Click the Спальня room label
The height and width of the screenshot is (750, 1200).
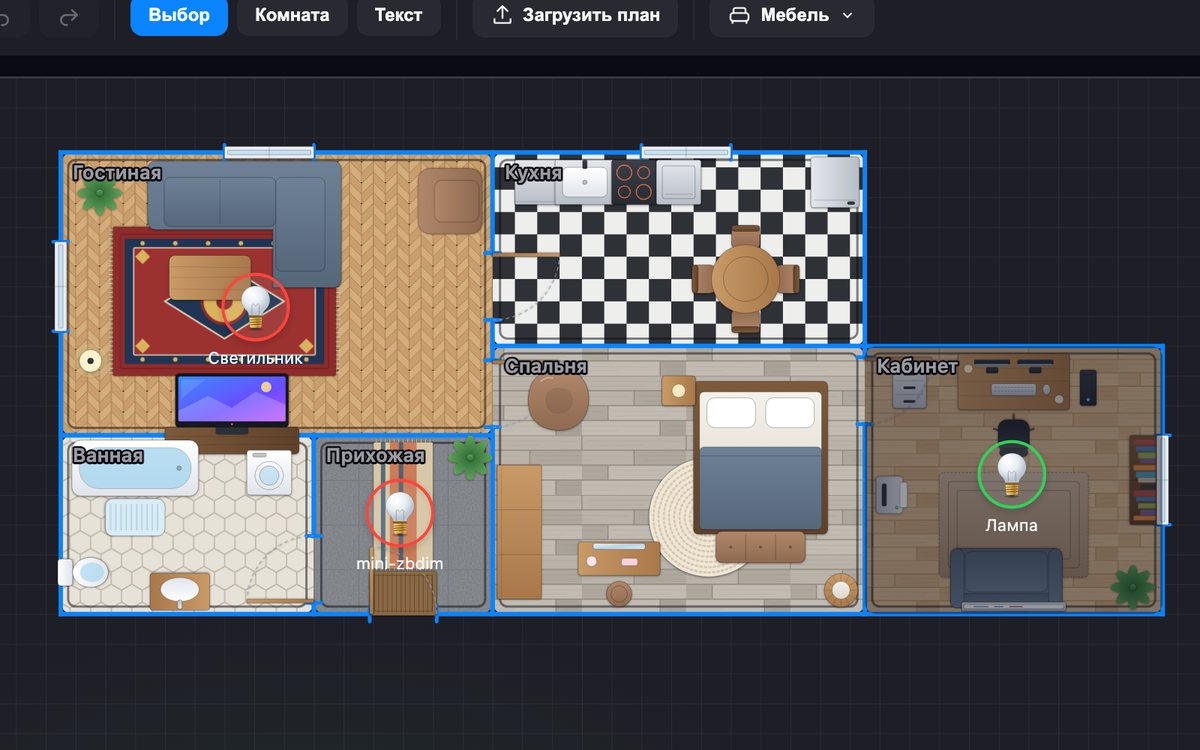click(545, 366)
